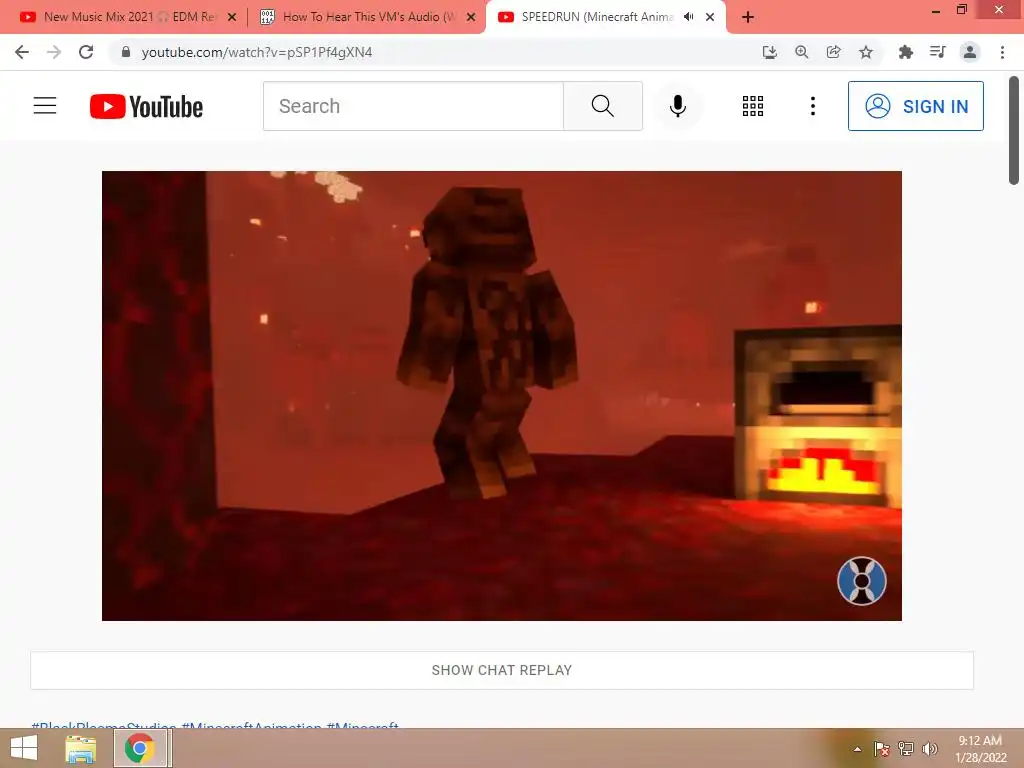Open the YouTube apps grid icon

[753, 106]
